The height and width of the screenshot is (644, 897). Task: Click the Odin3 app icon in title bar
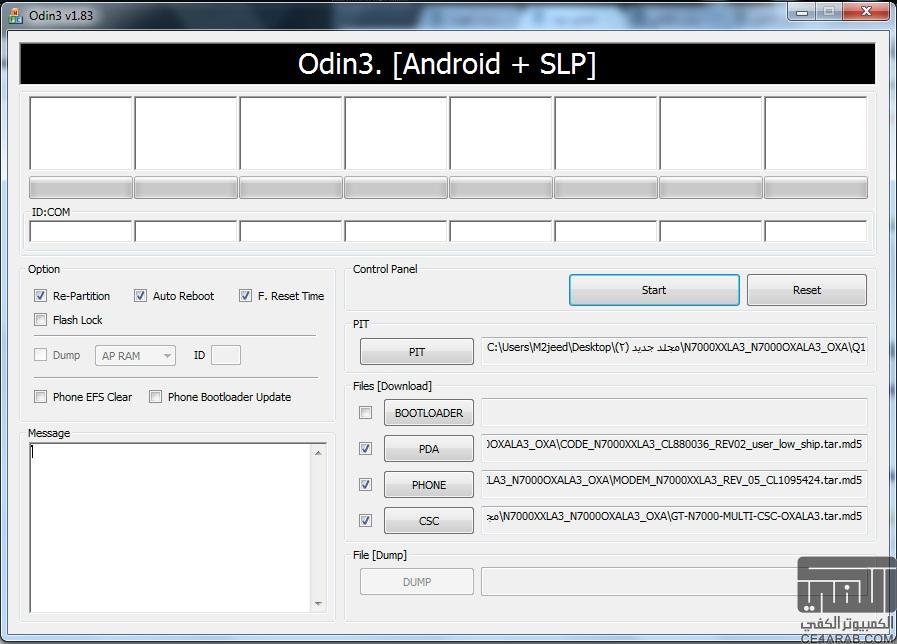[15, 15]
